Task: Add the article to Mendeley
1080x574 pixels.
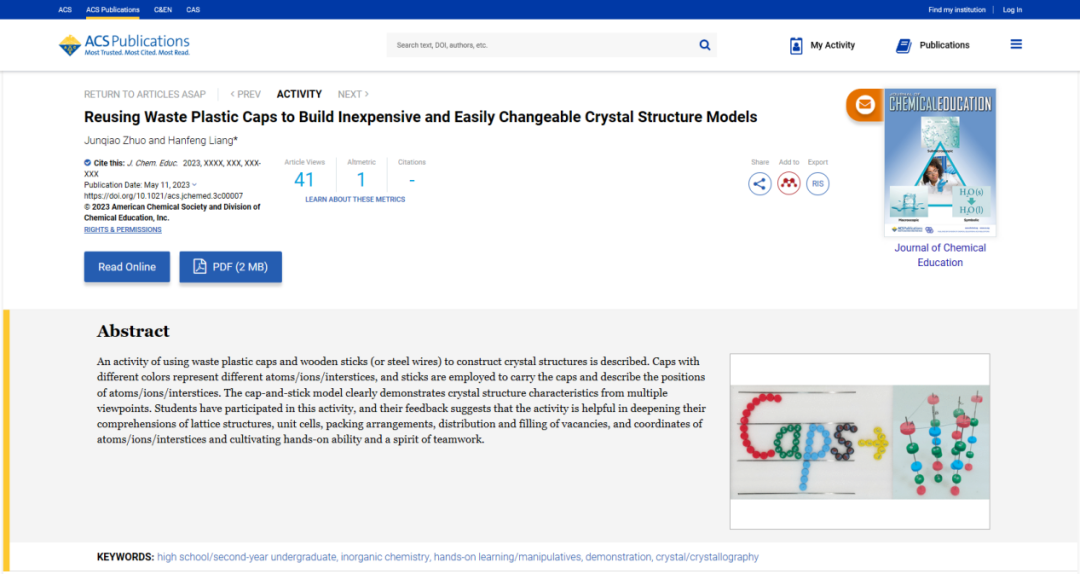Action: click(x=789, y=184)
